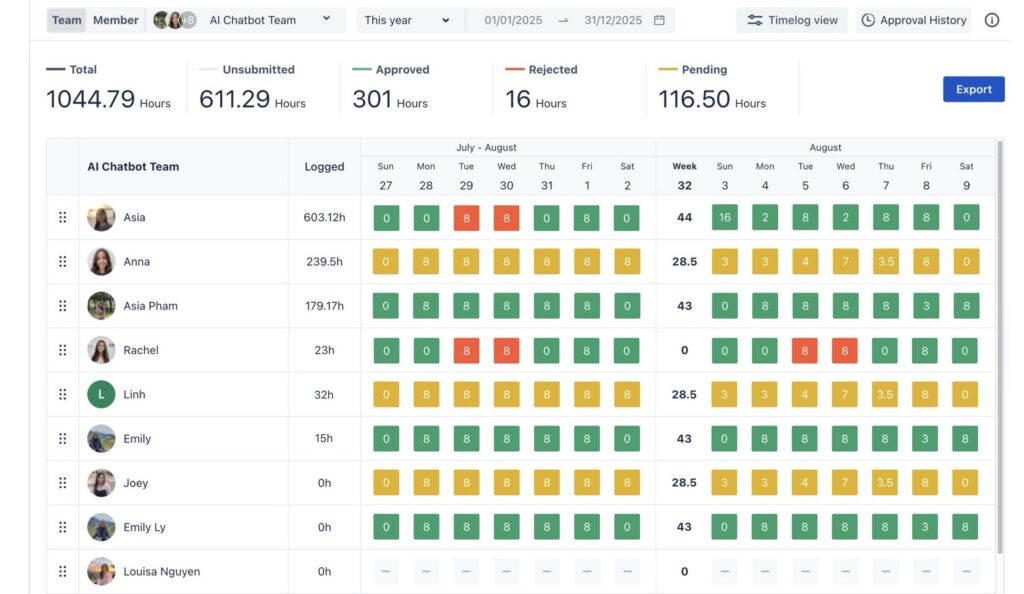Screen dimensions: 1024x594
Task: Click the calendar icon on the end date
Action: tap(657, 19)
